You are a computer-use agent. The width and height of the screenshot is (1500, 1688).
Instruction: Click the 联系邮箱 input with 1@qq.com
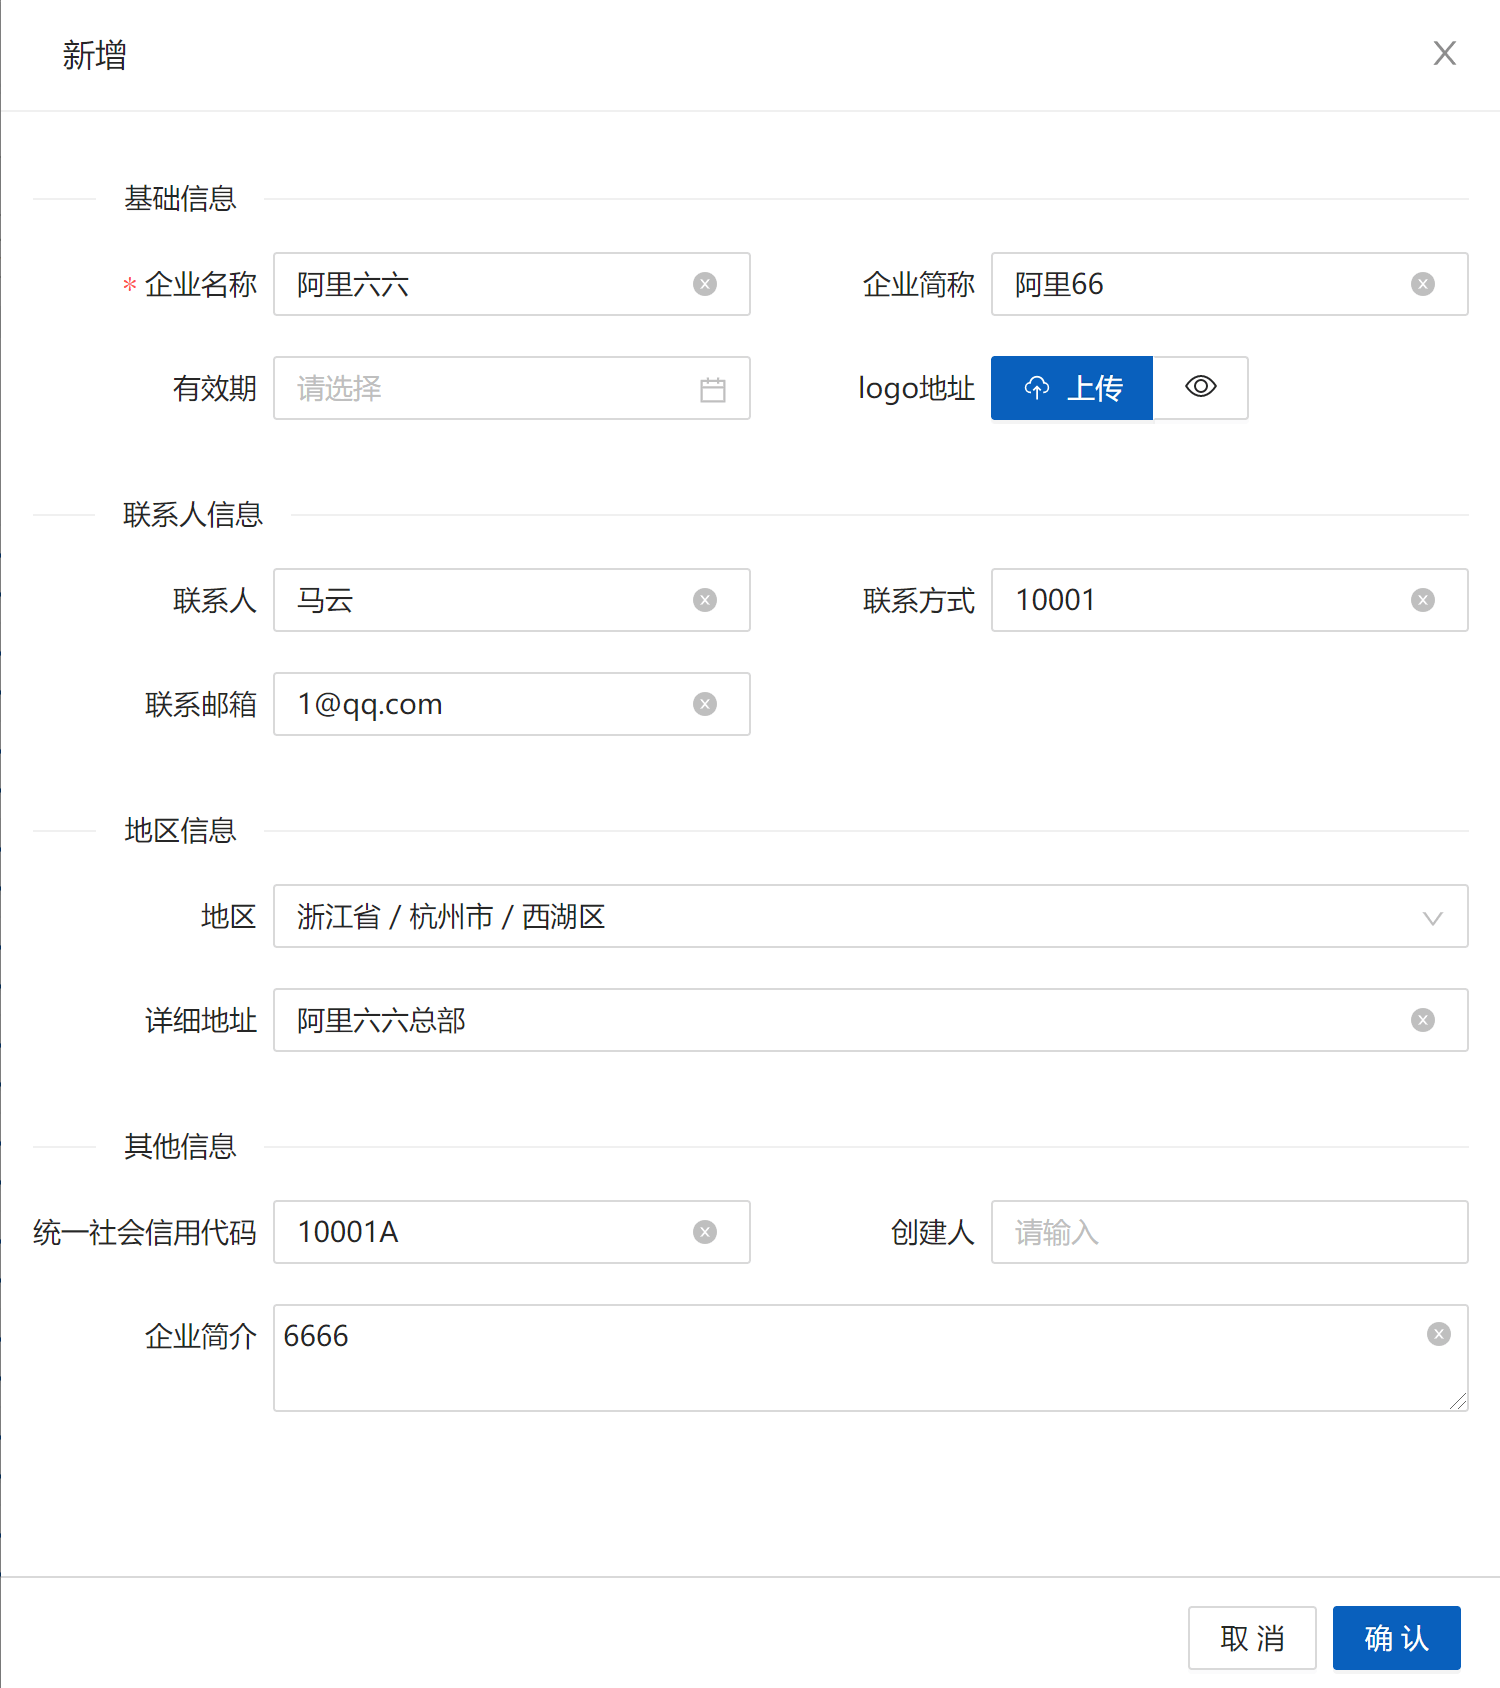coord(480,704)
